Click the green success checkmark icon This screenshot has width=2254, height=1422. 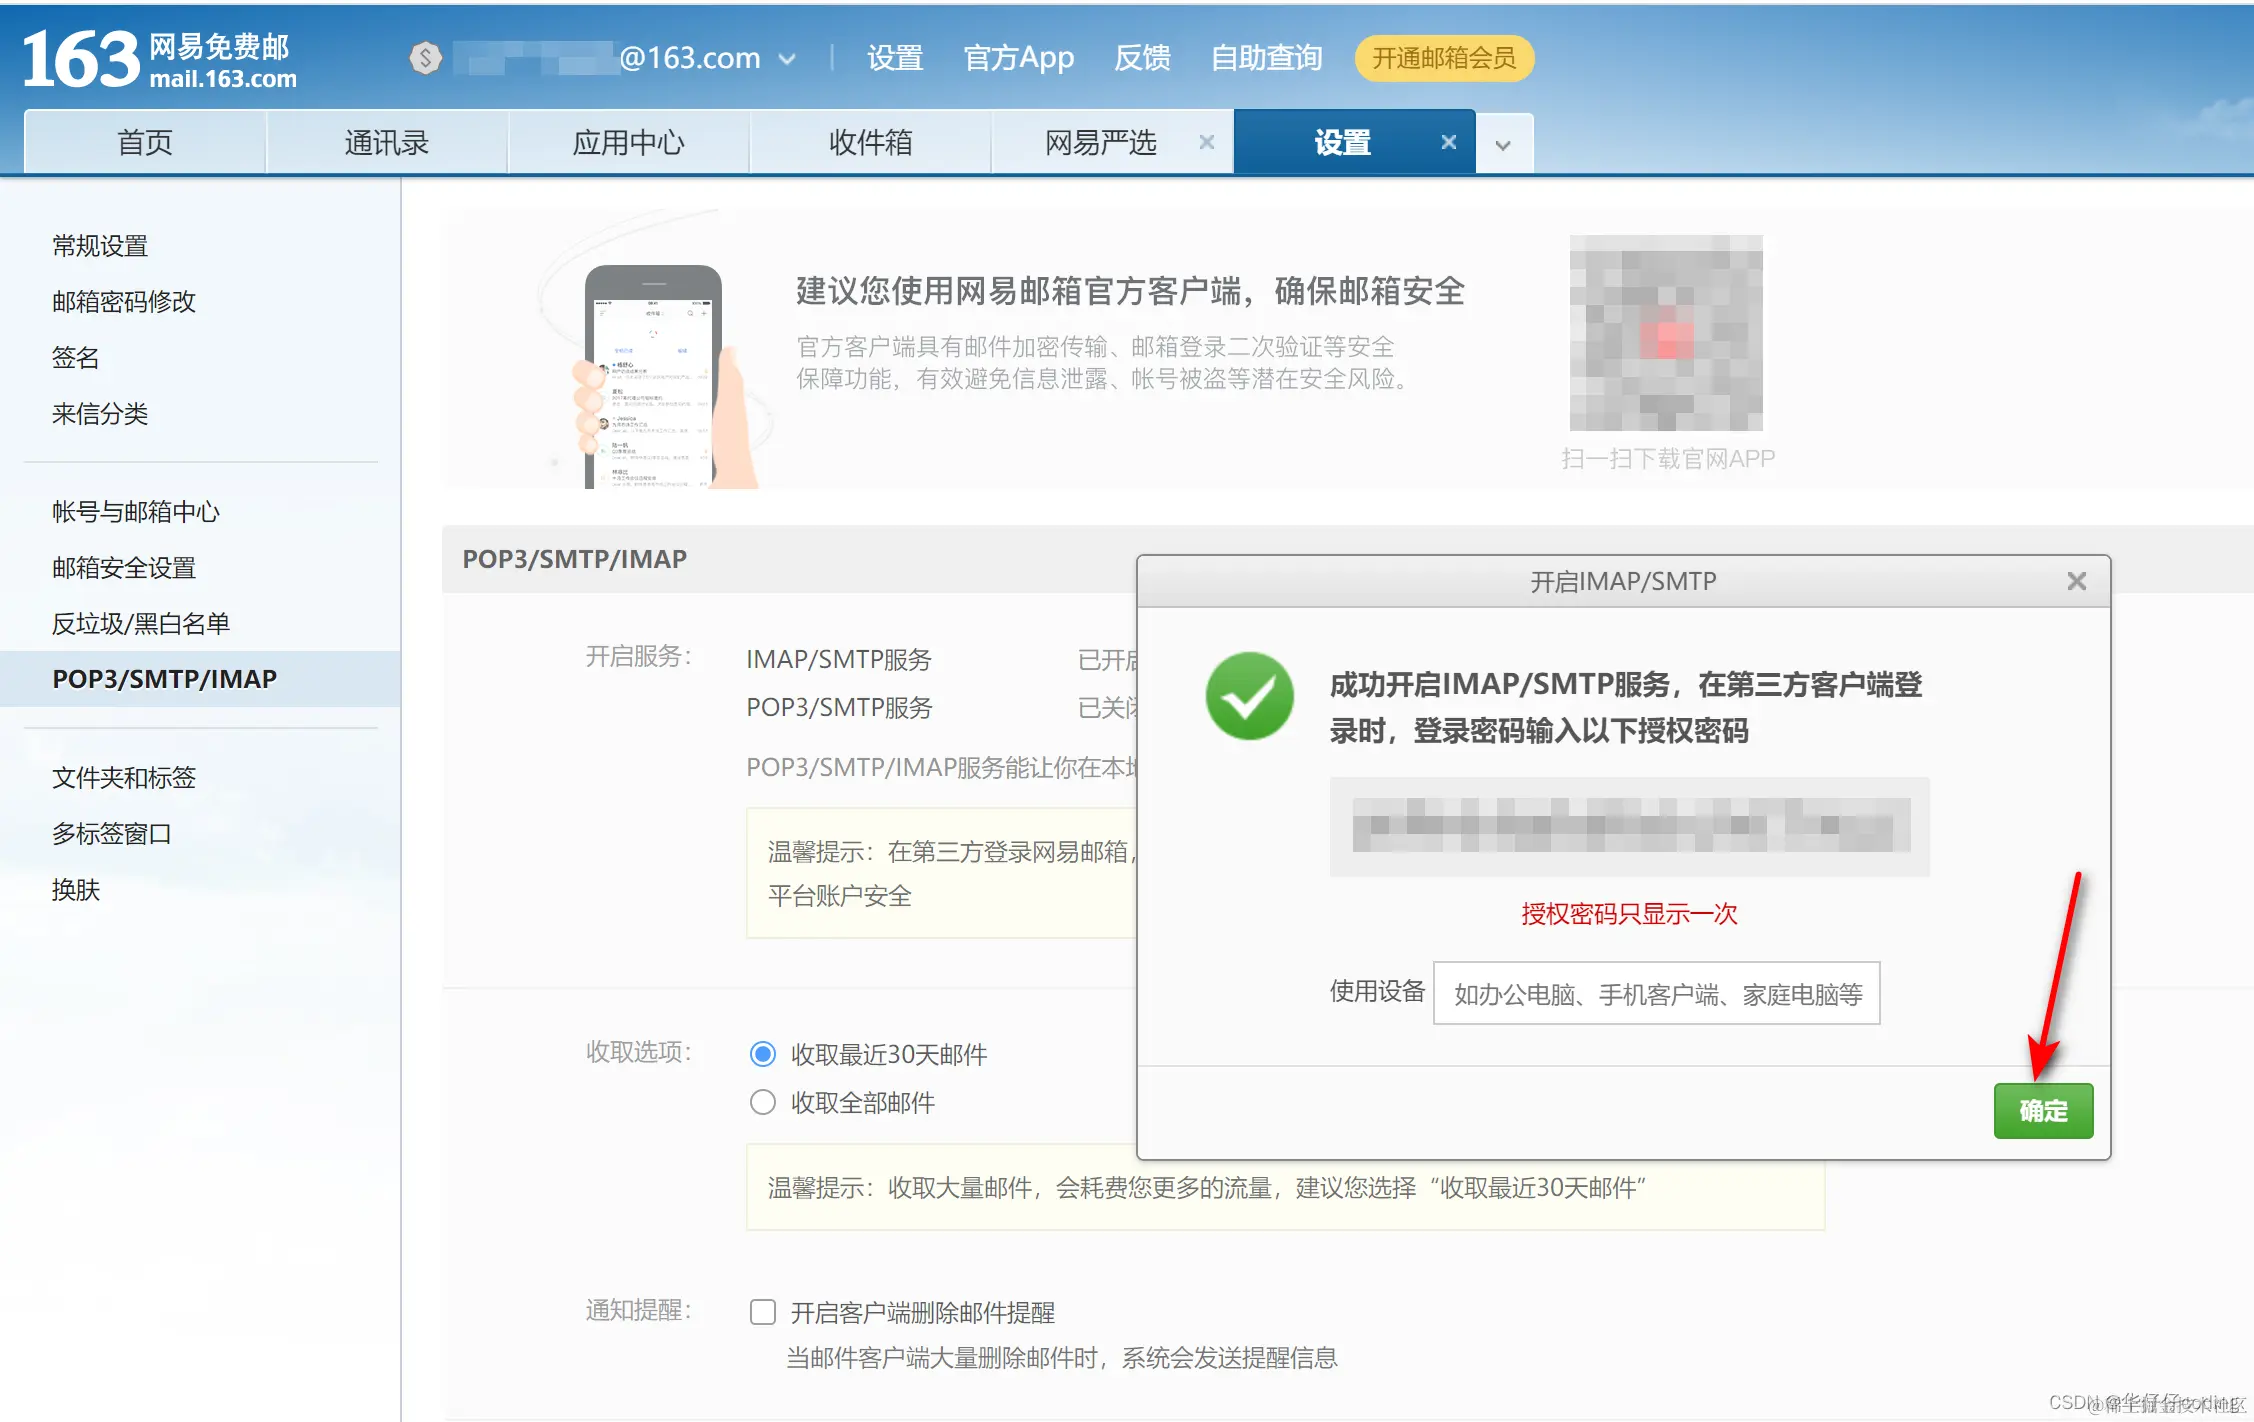point(1249,696)
